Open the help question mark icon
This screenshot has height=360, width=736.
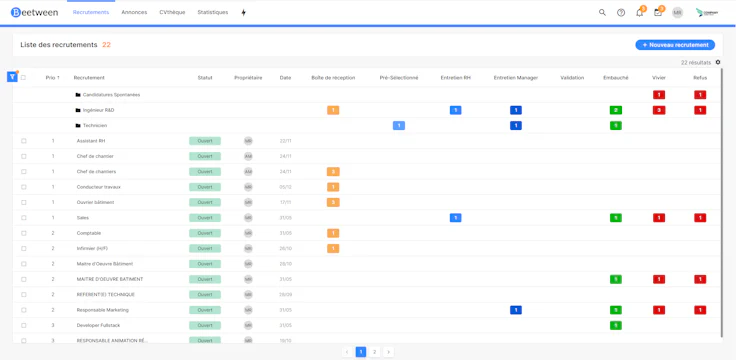[621, 13]
